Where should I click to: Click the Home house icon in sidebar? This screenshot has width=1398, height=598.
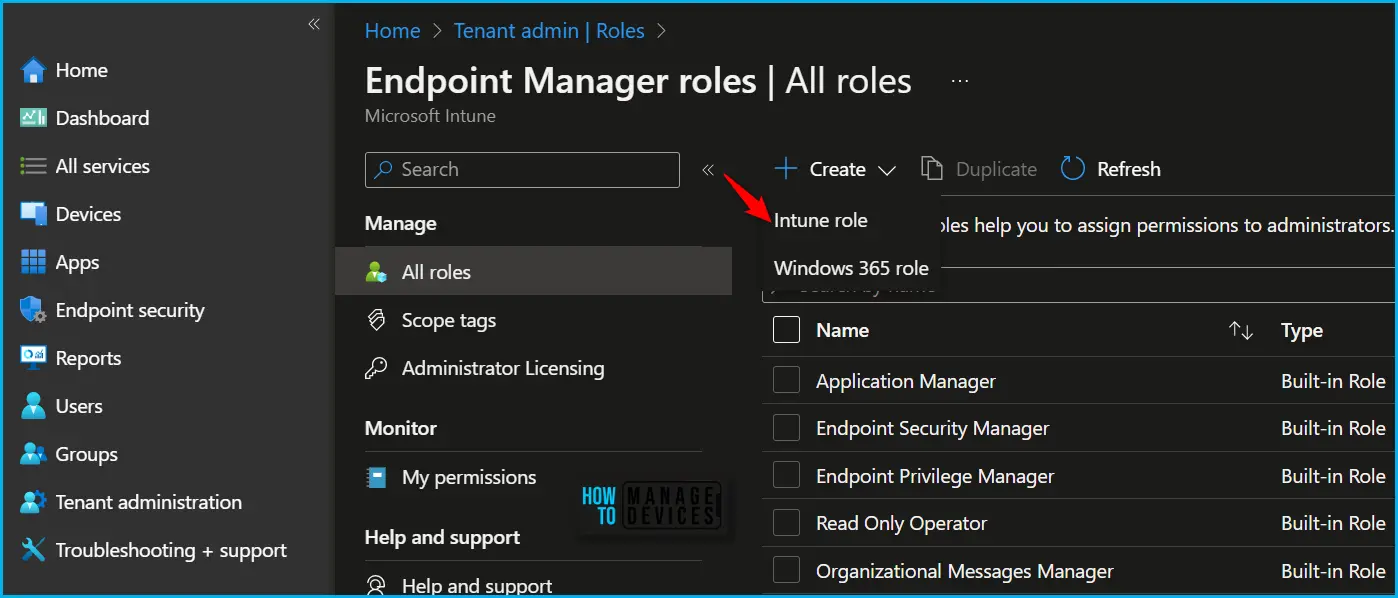pos(33,71)
